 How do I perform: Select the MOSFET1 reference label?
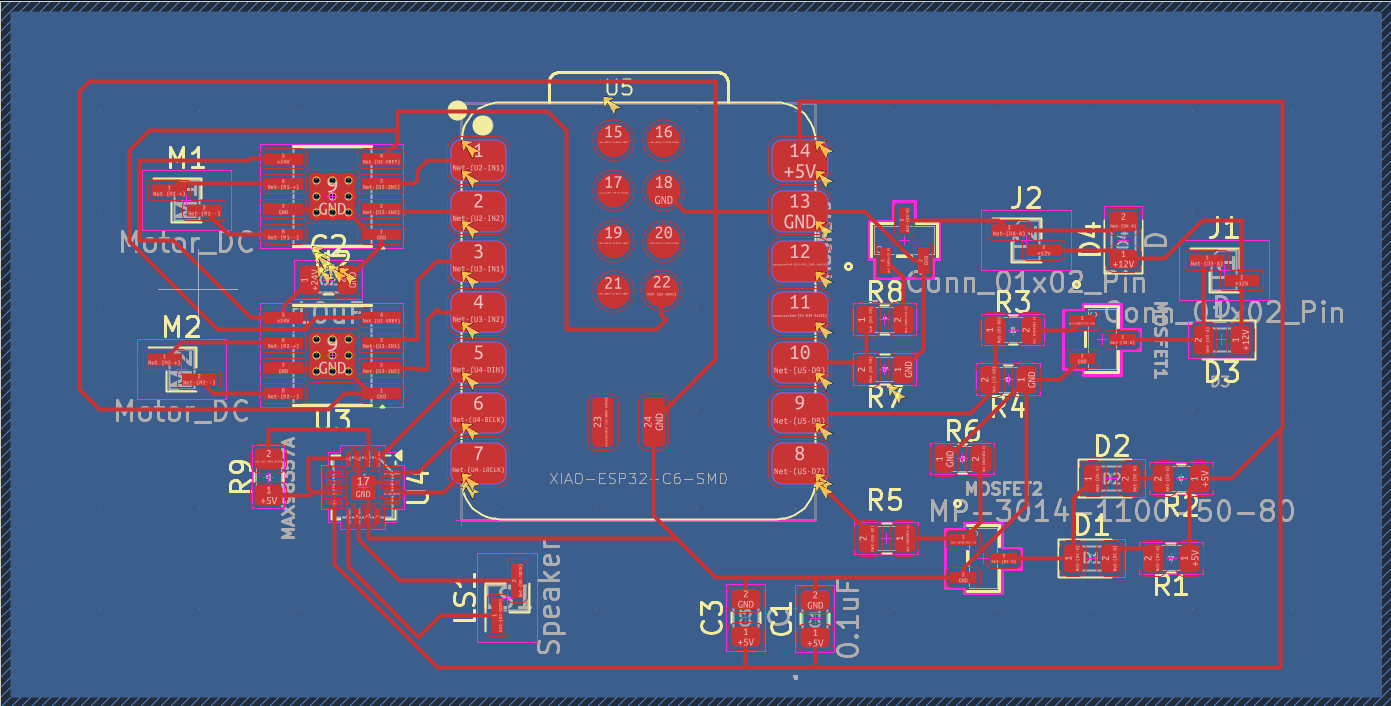[x=1162, y=340]
